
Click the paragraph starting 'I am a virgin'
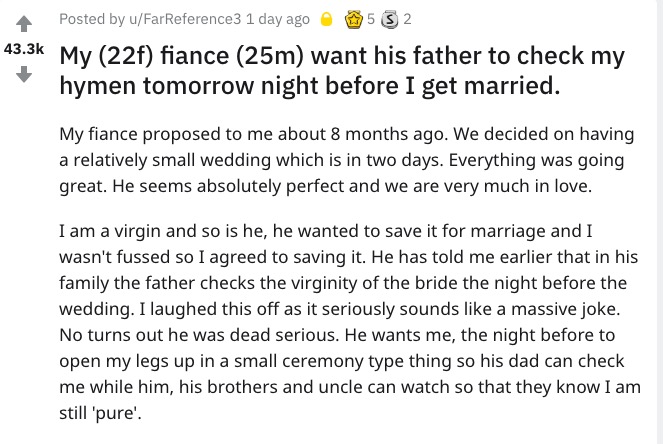350,322
